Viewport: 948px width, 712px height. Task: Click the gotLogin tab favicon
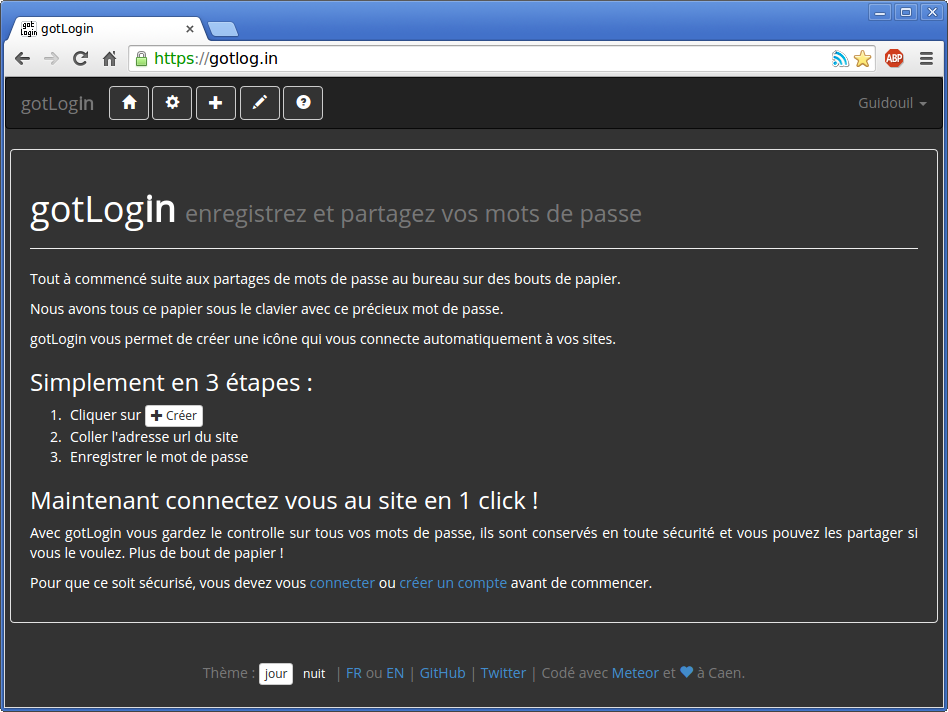(28, 28)
